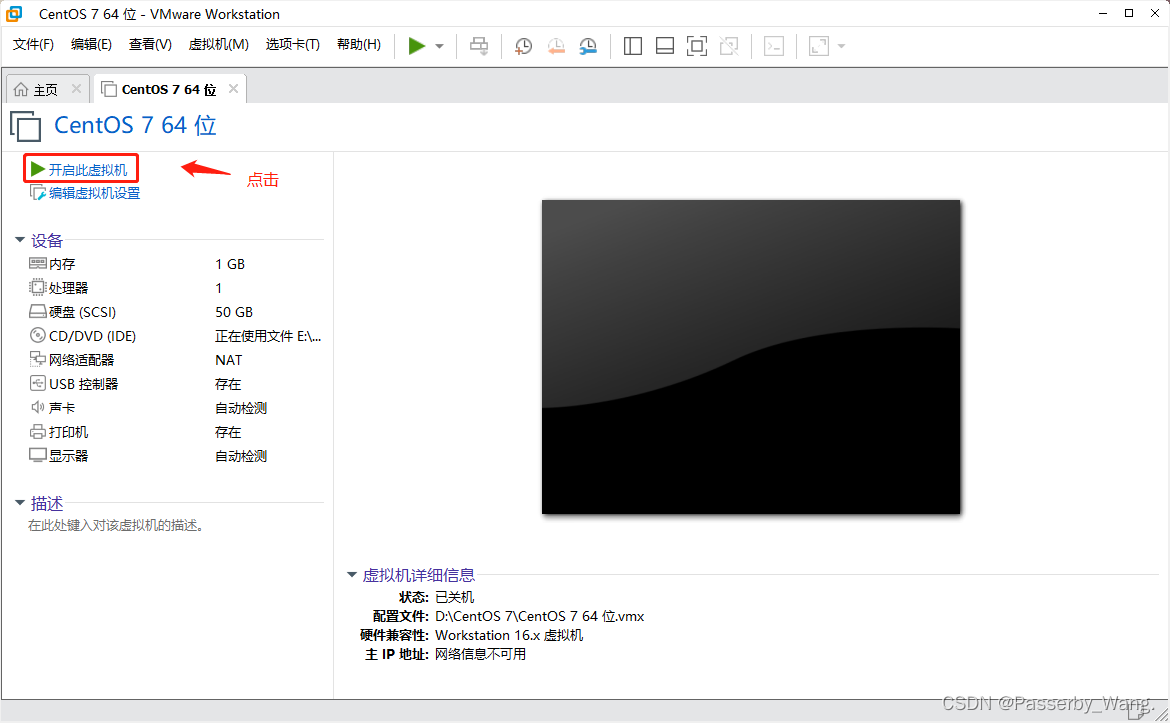1170x723 pixels.
Task: Click the network adapter icon
Action: 37,359
